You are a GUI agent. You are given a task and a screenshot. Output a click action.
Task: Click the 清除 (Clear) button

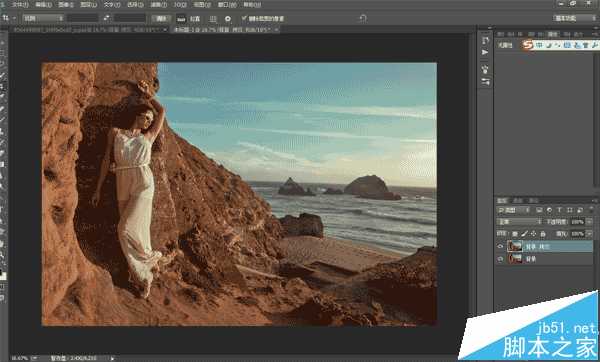[x=161, y=18]
